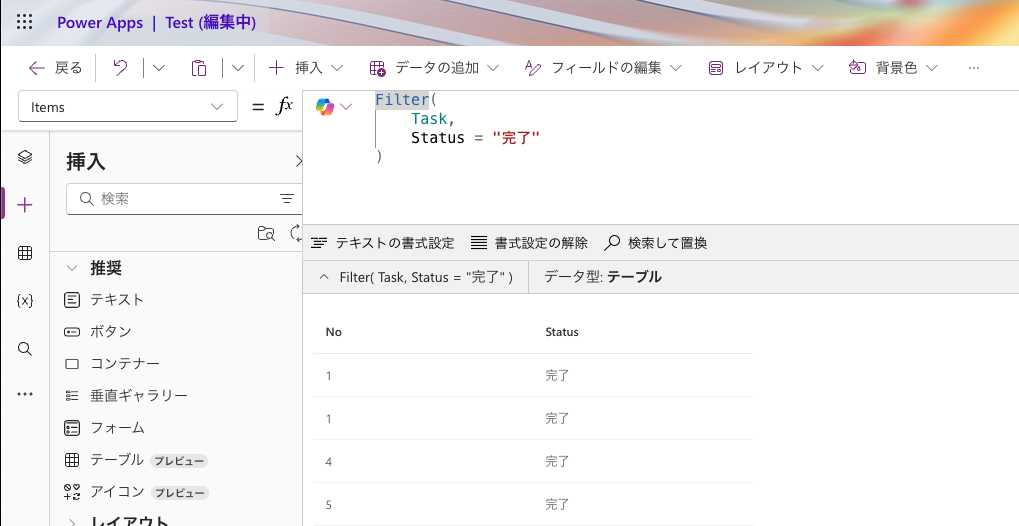The image size is (1019, 526).
Task: Open the 背景色 color menu
Action: coord(894,68)
